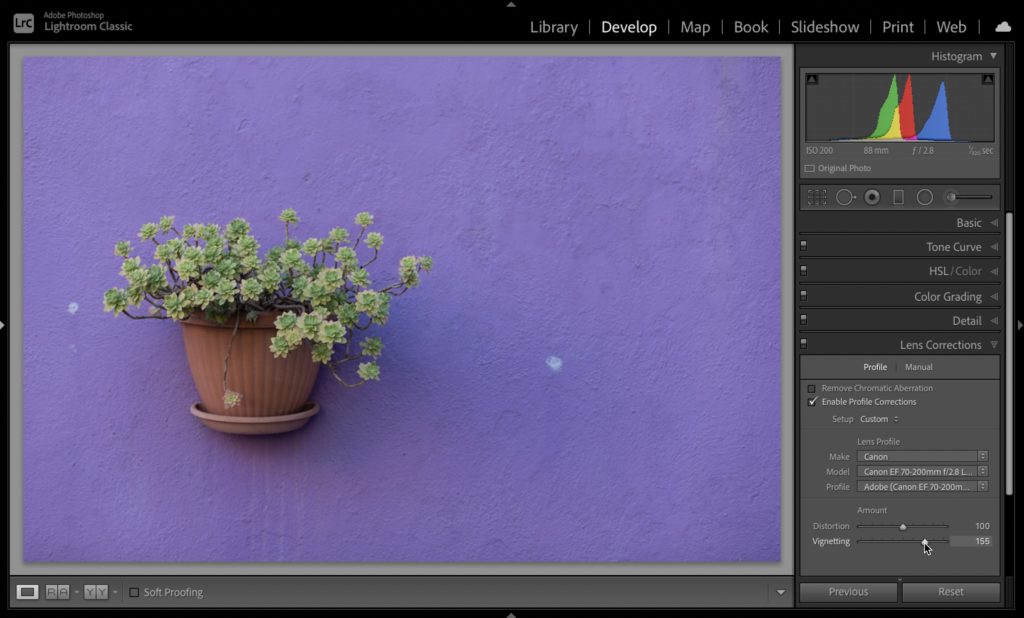
Task: Show the left panel via edge arrow
Action: (x=3, y=325)
